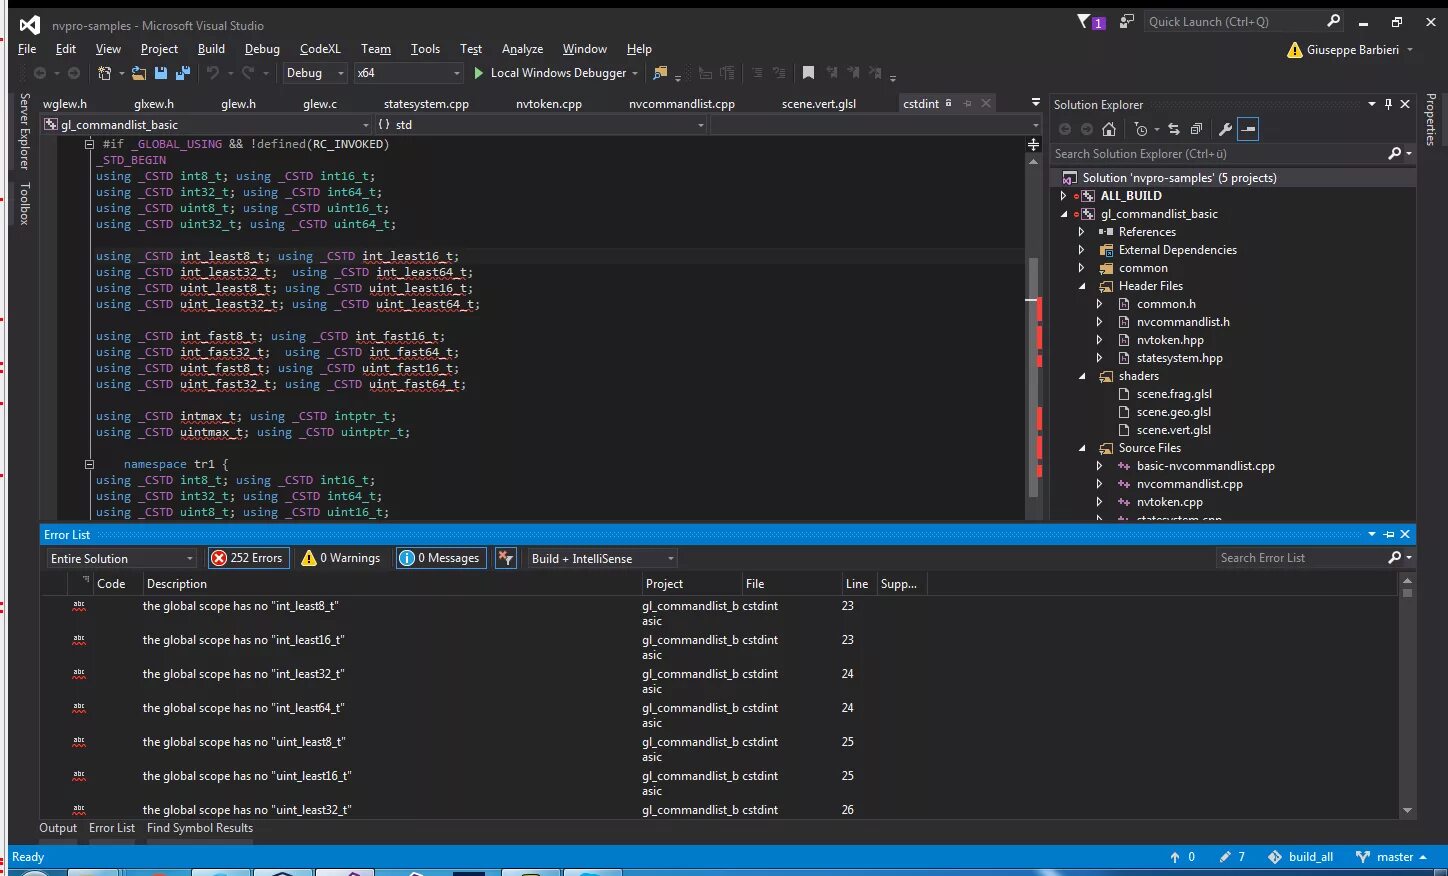Click the Find in Files toolbar icon
The image size is (1448, 876).
tap(659, 73)
